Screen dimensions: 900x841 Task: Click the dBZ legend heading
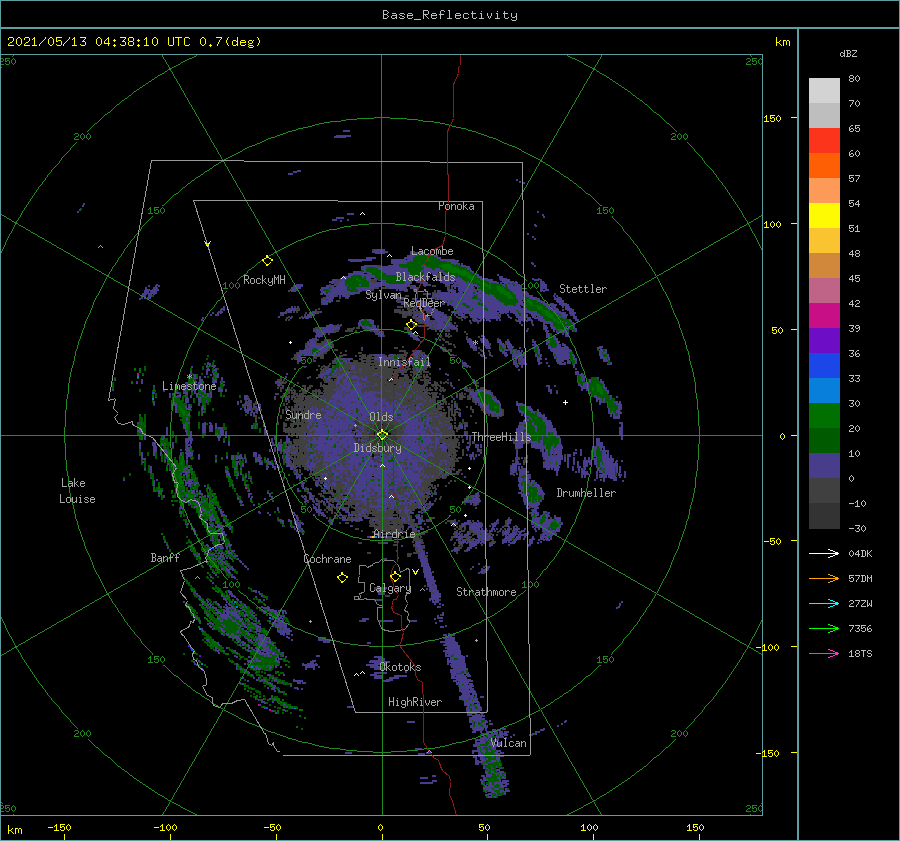coord(848,53)
